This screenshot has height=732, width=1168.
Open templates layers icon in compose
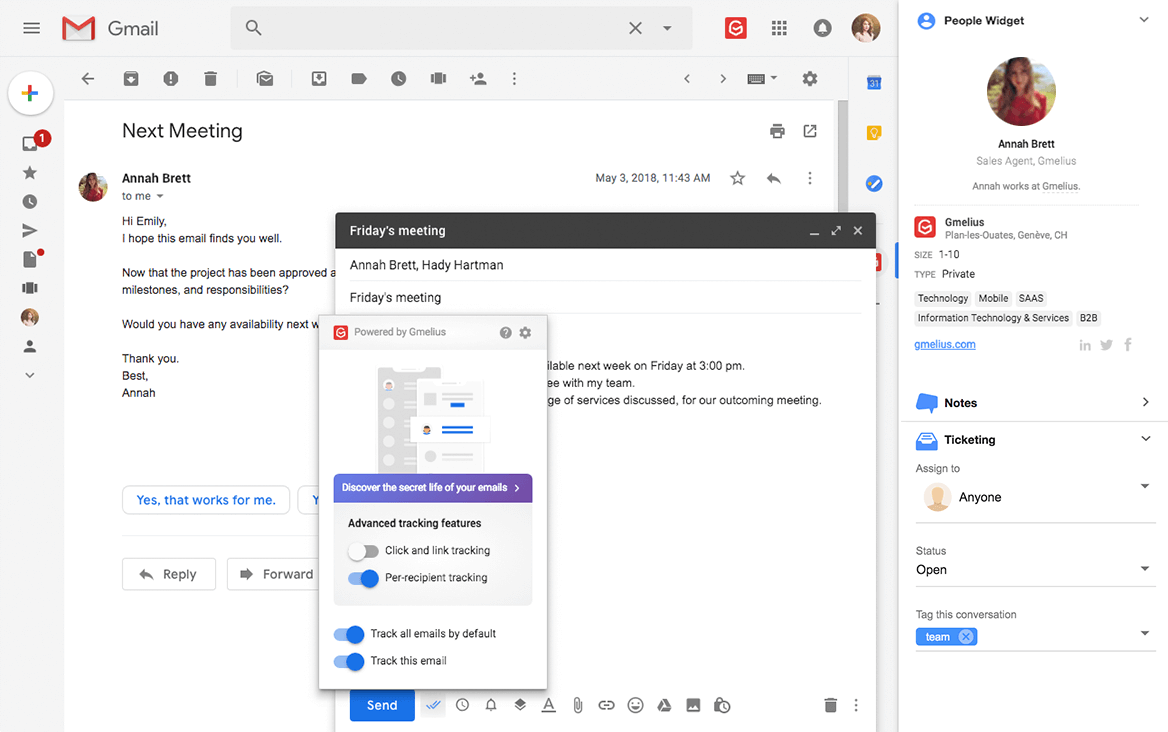click(520, 704)
